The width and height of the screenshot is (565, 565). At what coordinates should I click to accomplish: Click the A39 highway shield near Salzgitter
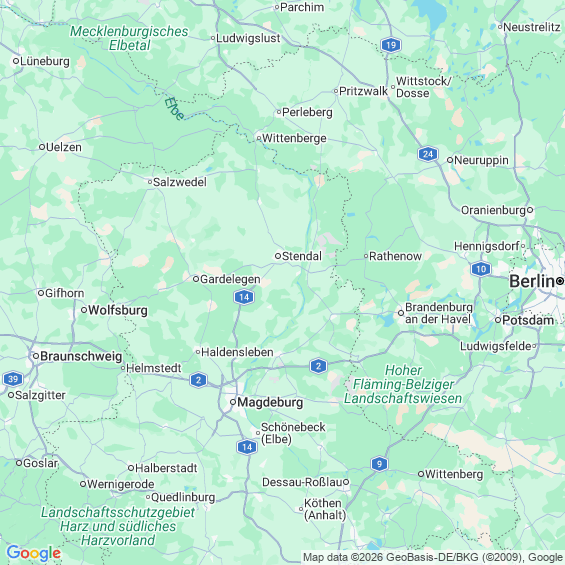point(13,379)
